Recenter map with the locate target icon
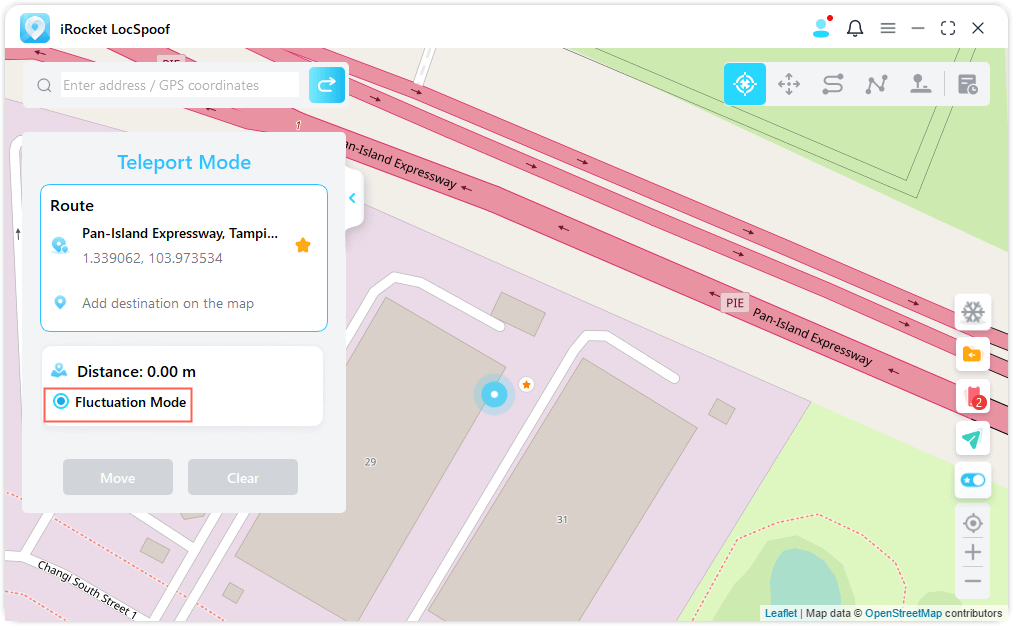Viewport: 1013px width, 626px height. pos(972,523)
